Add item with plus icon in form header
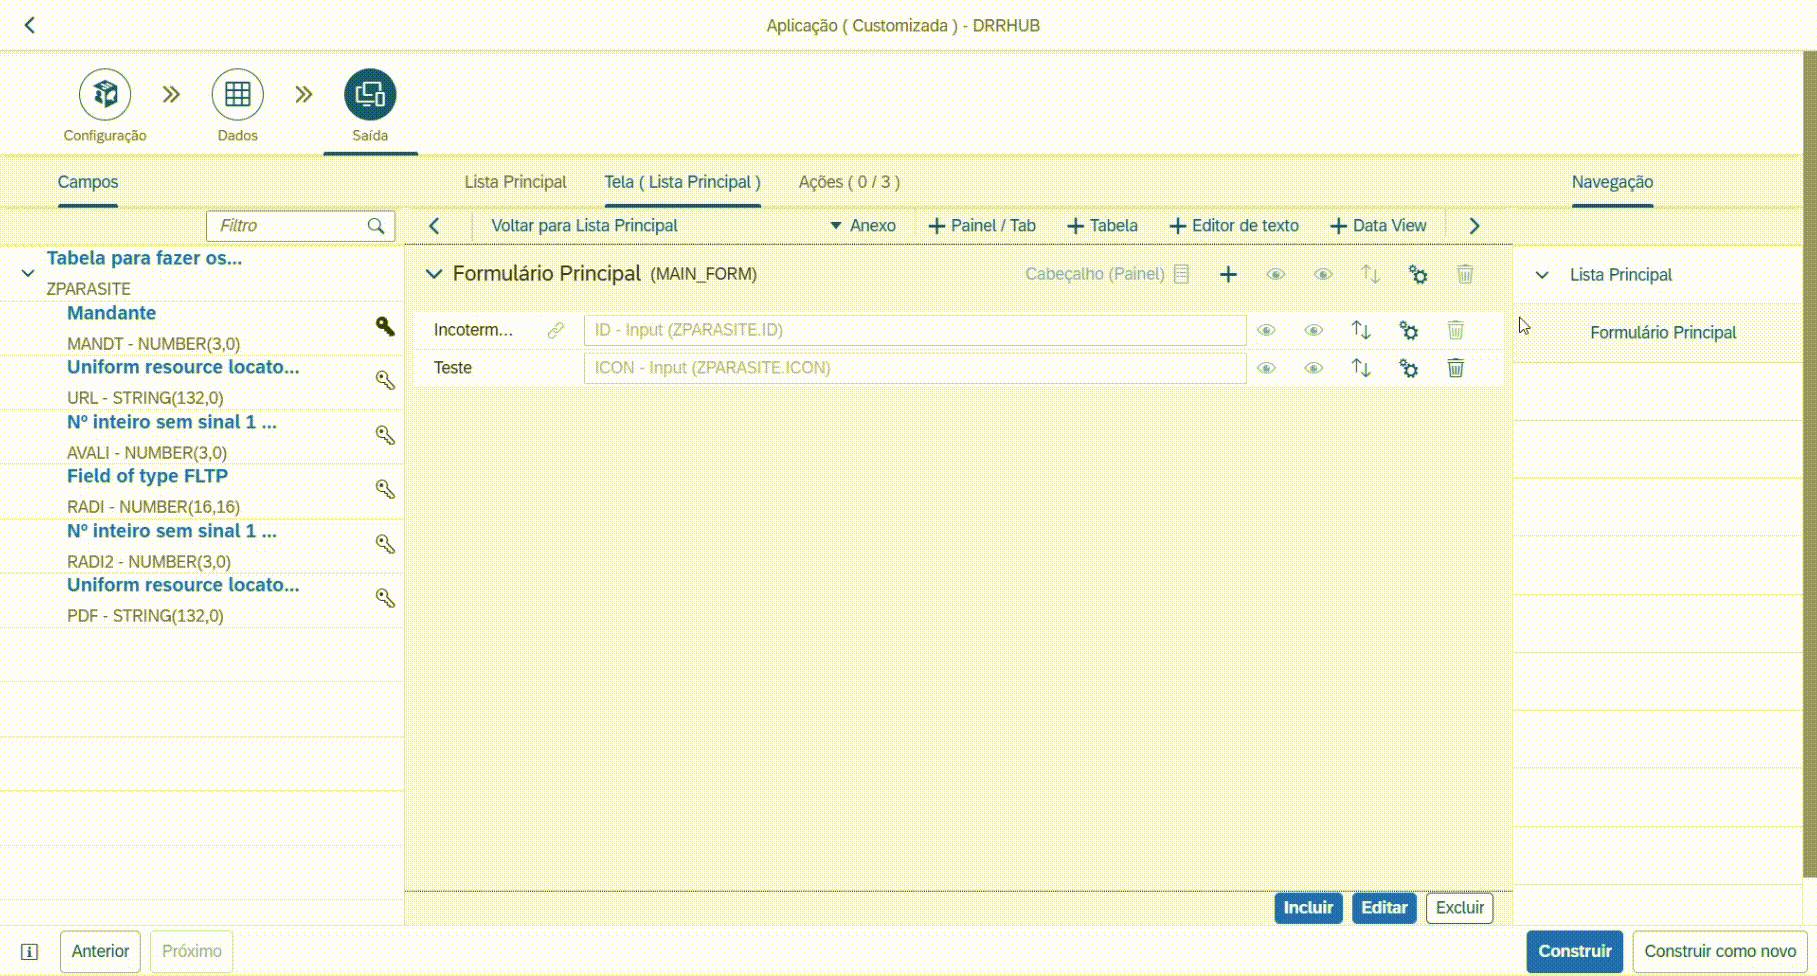The height and width of the screenshot is (976, 1817). tap(1228, 274)
